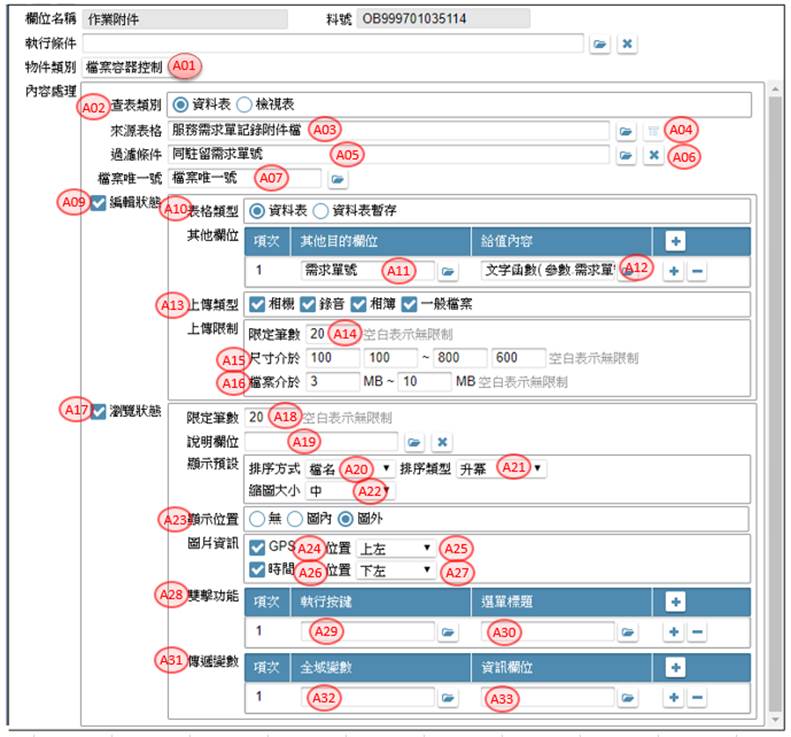Open folder browser for 過濾條件
The image size is (791, 737).
pyautogui.click(x=626, y=155)
